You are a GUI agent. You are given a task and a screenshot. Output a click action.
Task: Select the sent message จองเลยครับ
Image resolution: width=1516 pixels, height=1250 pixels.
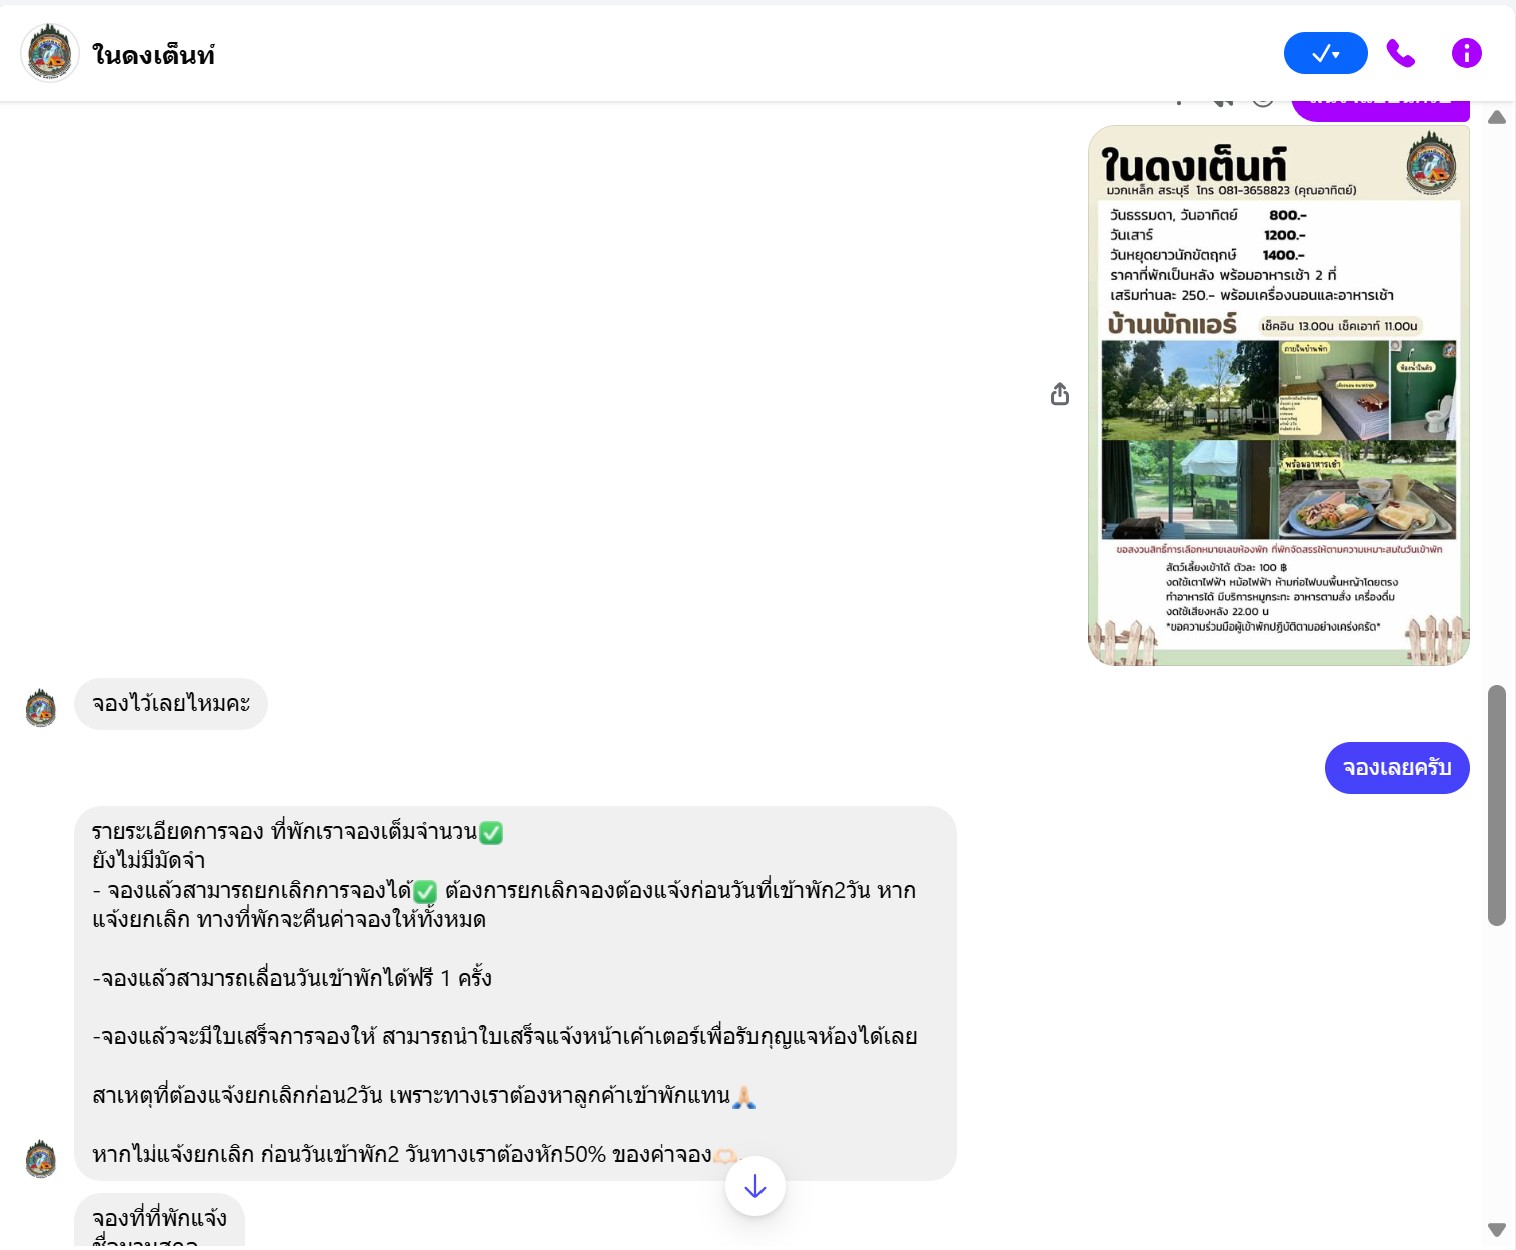coord(1397,768)
